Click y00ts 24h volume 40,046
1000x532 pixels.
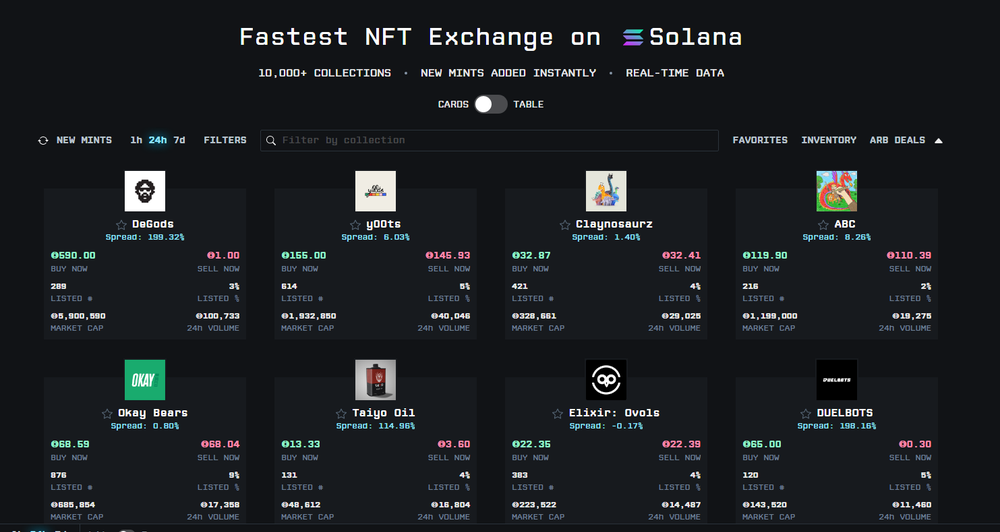pyautogui.click(x=450, y=316)
